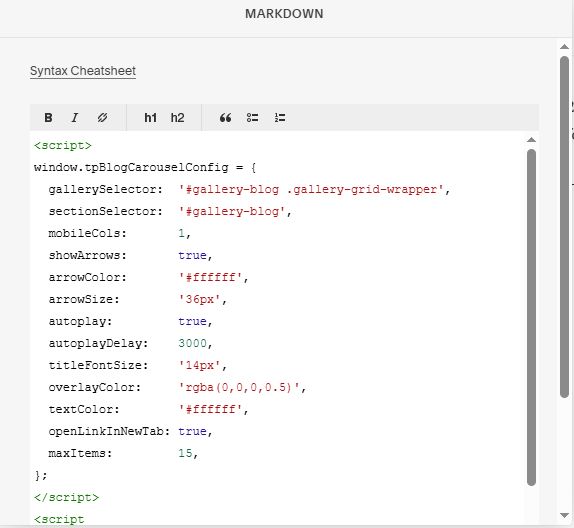The image size is (574, 528).
Task: Insert a blockquote with the quote icon
Action: click(x=225, y=118)
